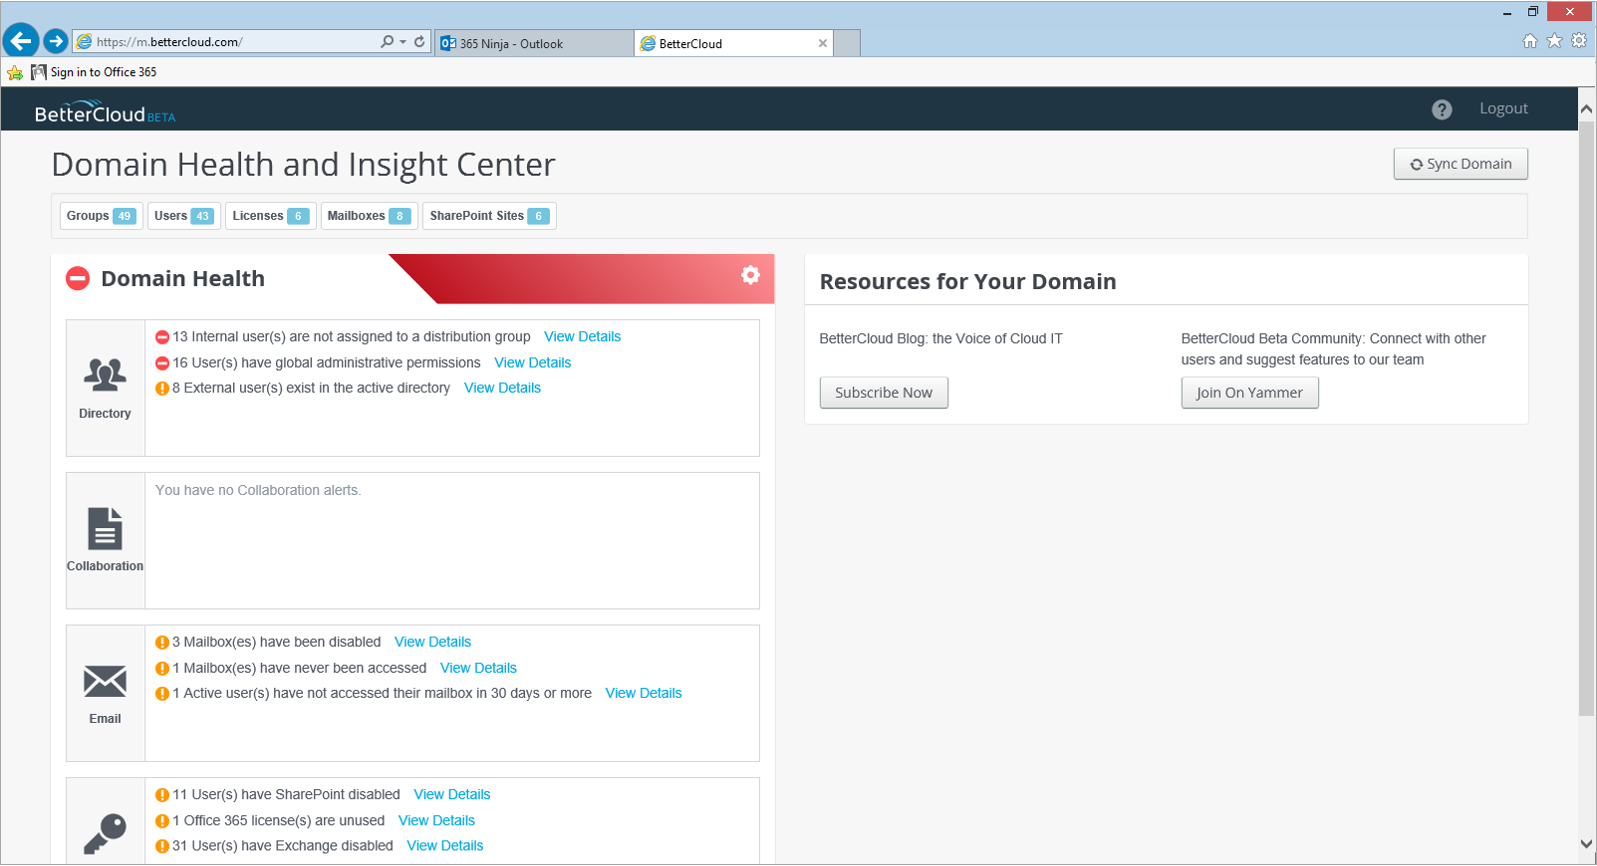Restore down the browser window
Viewport: 1597px width, 866px height.
coord(1533,12)
